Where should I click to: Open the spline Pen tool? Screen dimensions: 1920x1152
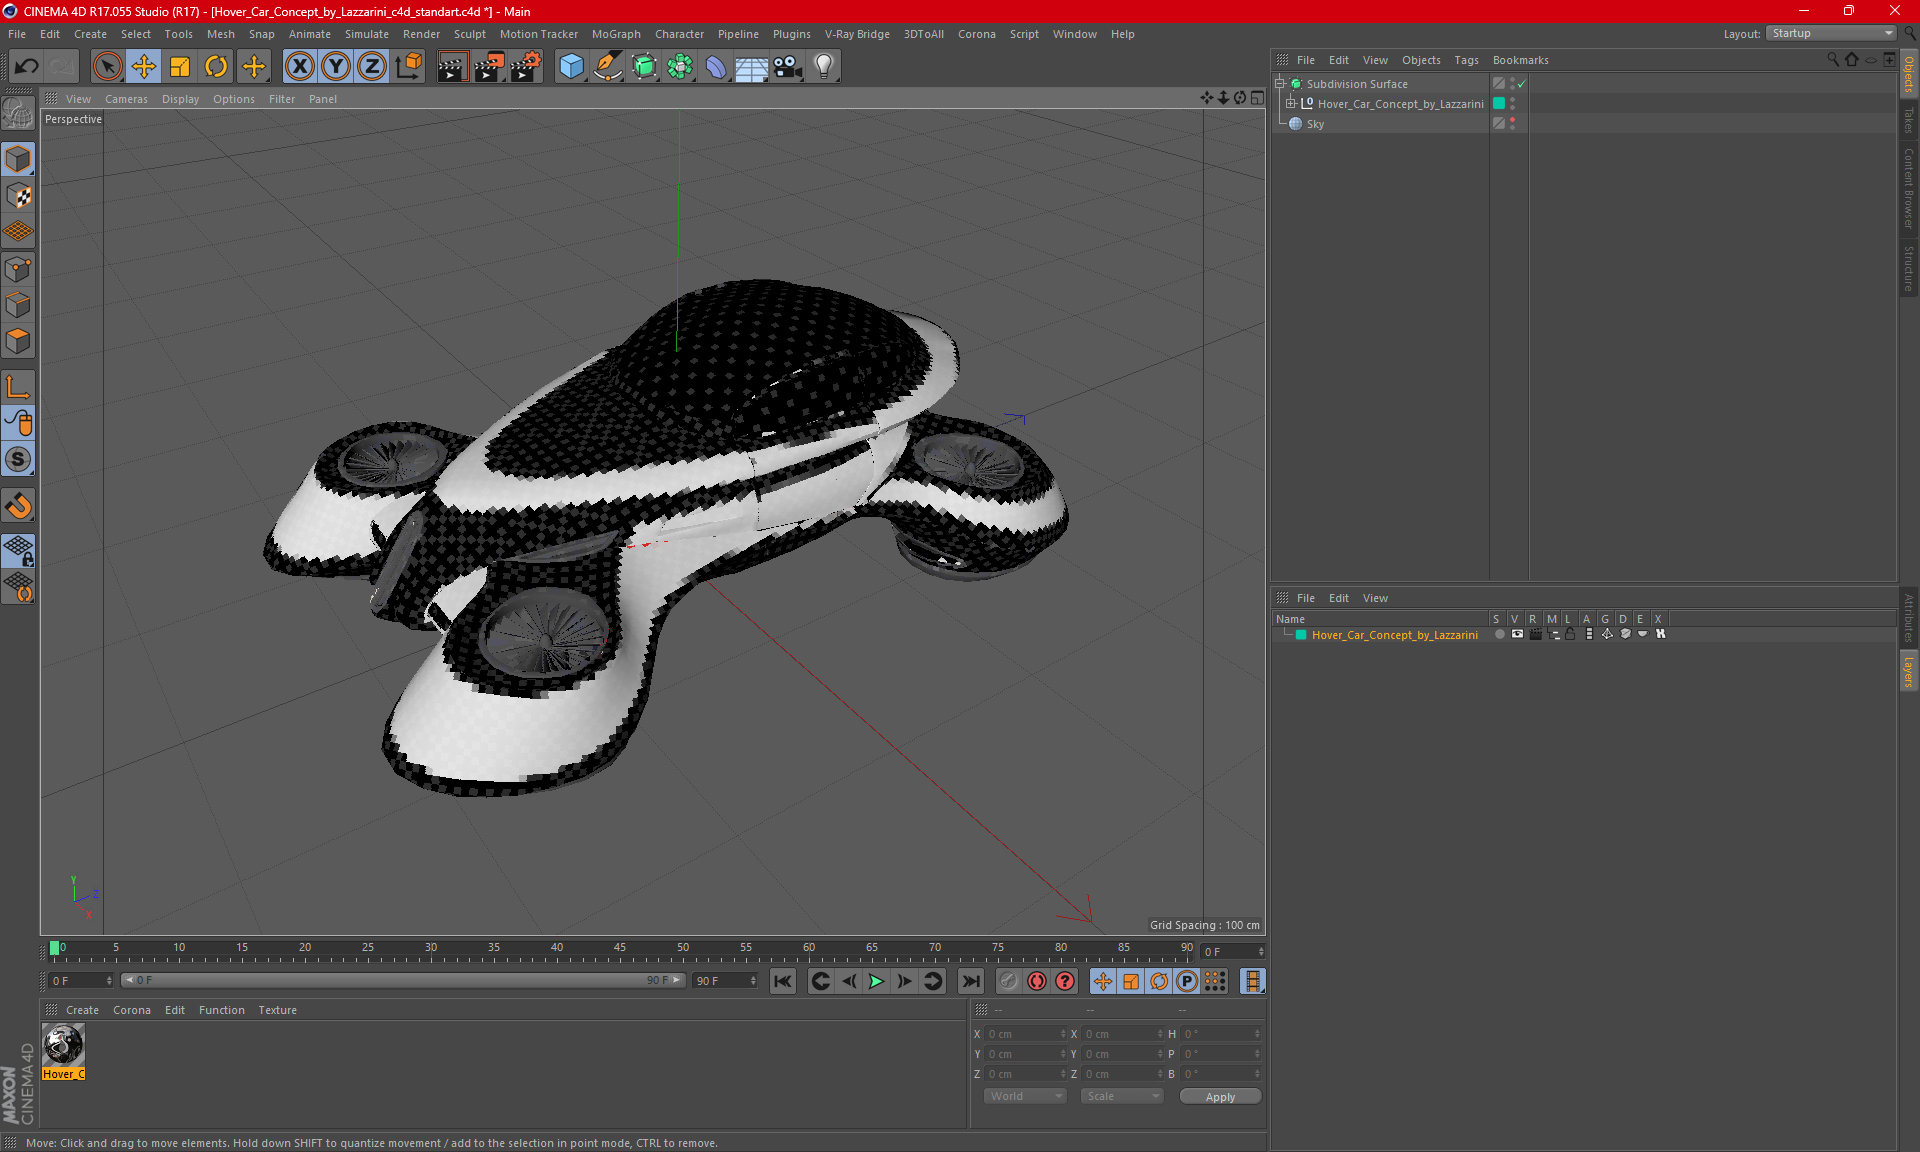tap(608, 66)
